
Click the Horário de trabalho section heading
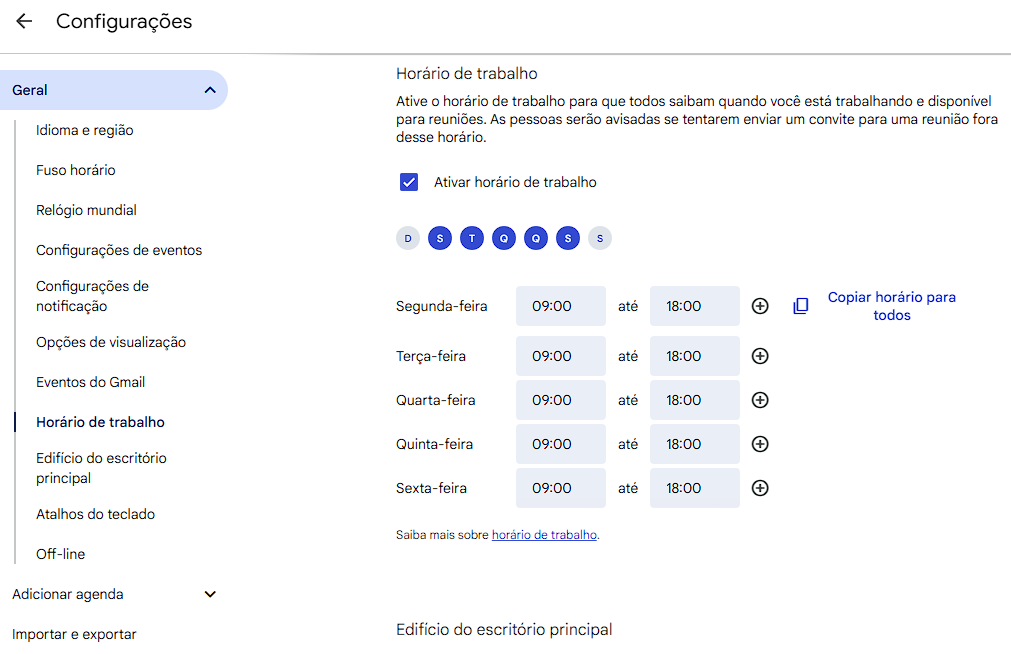click(467, 74)
